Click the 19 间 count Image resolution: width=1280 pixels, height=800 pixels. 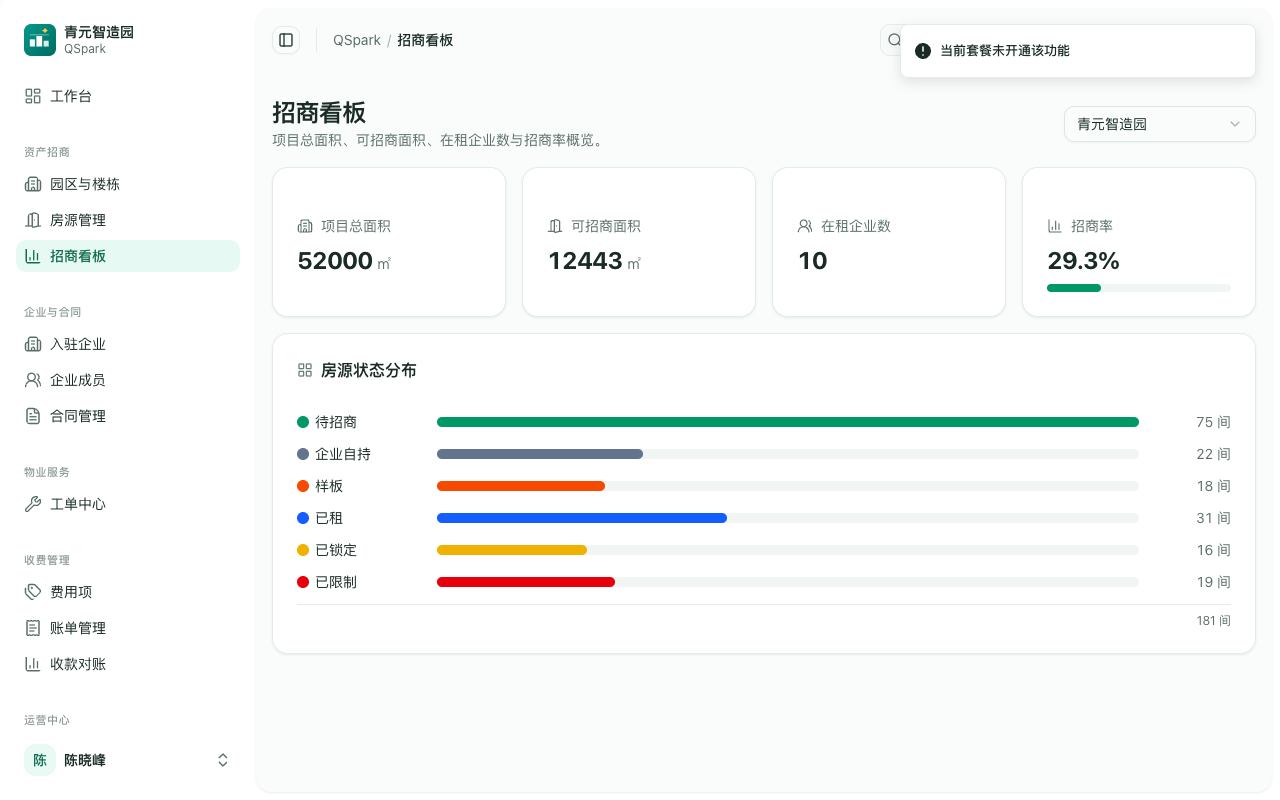pyautogui.click(x=1213, y=582)
